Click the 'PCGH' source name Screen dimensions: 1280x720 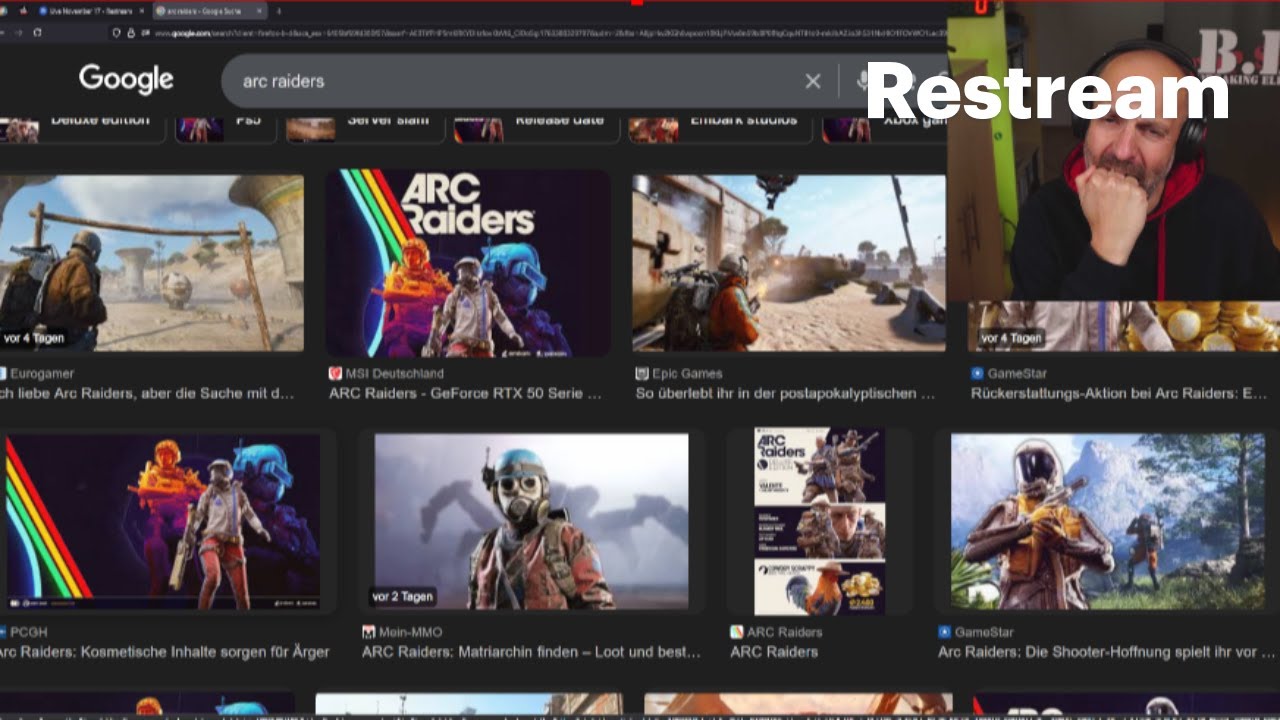point(29,632)
